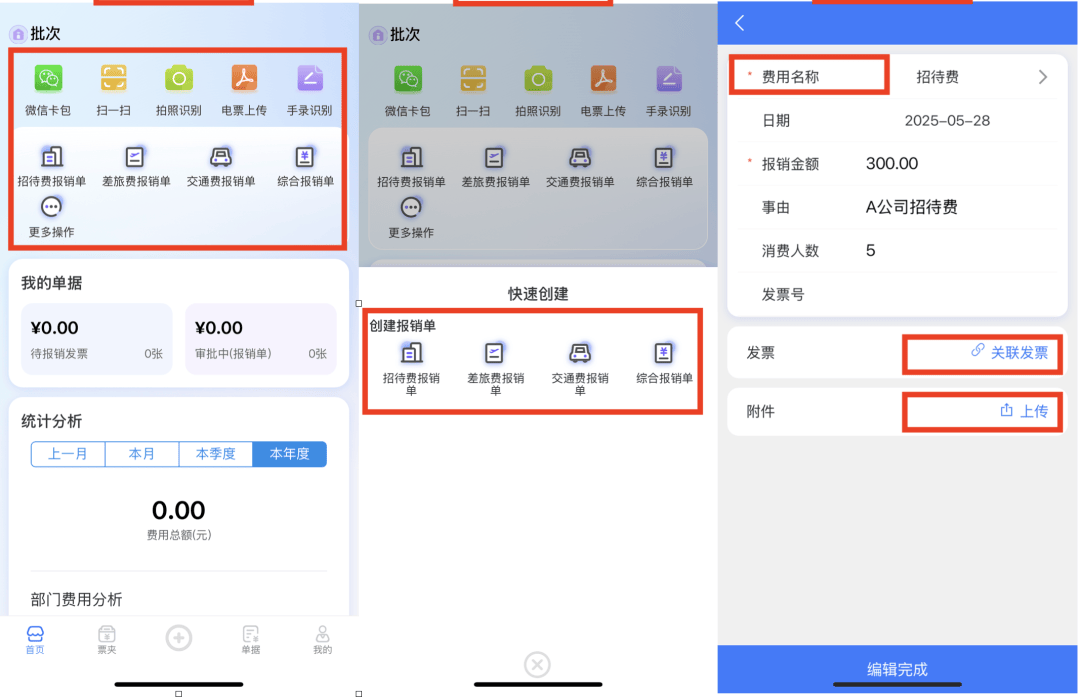Switch statistics period to 本月
The image size is (1080, 697).
[x=142, y=454]
